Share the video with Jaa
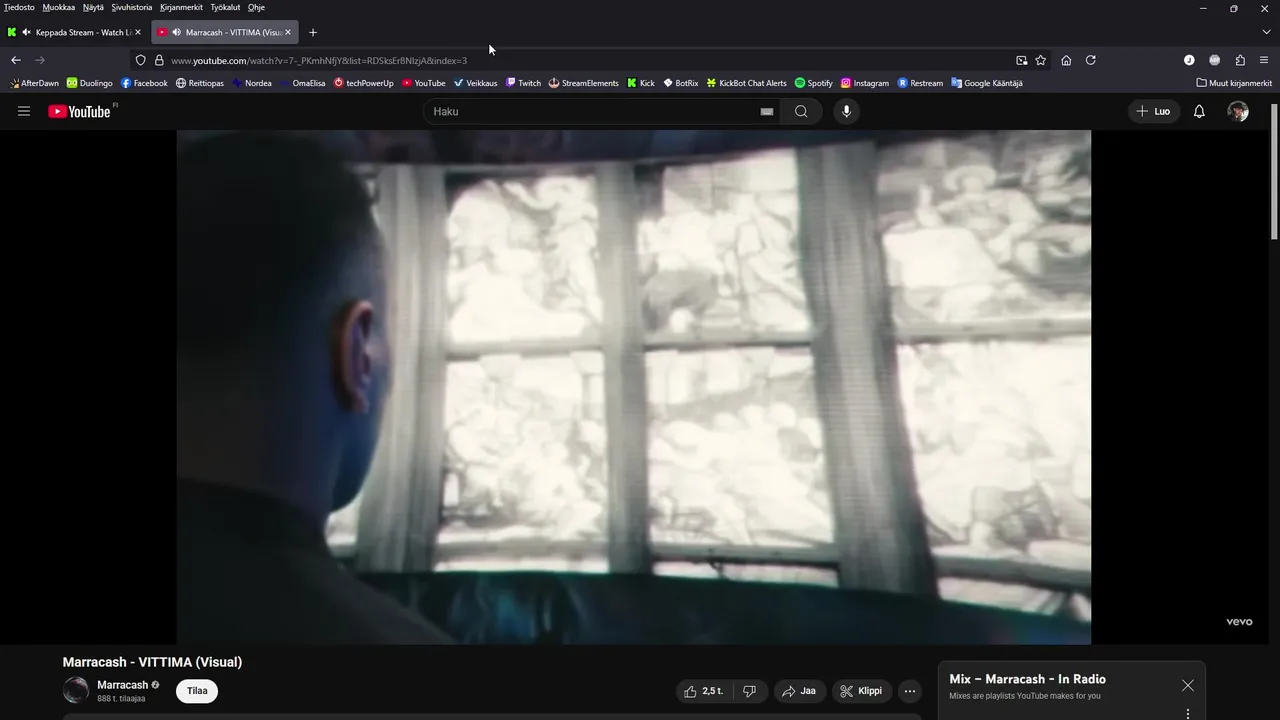The image size is (1280, 720). [x=799, y=691]
